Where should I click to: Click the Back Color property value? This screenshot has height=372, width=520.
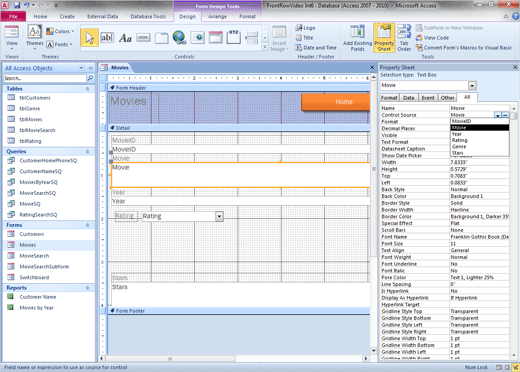[479, 196]
